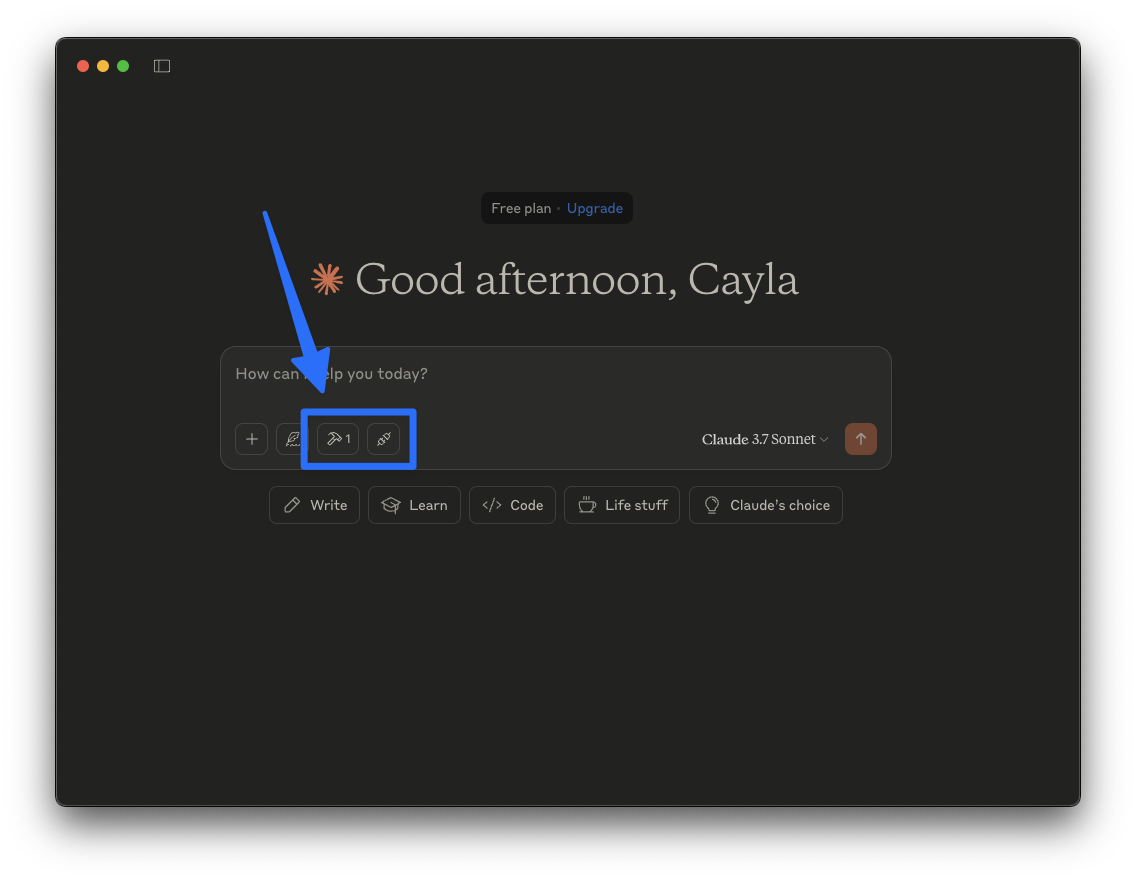1136x880 pixels.
Task: Open the Claude 3.7 Sonnet model dropdown
Action: [x=764, y=439]
